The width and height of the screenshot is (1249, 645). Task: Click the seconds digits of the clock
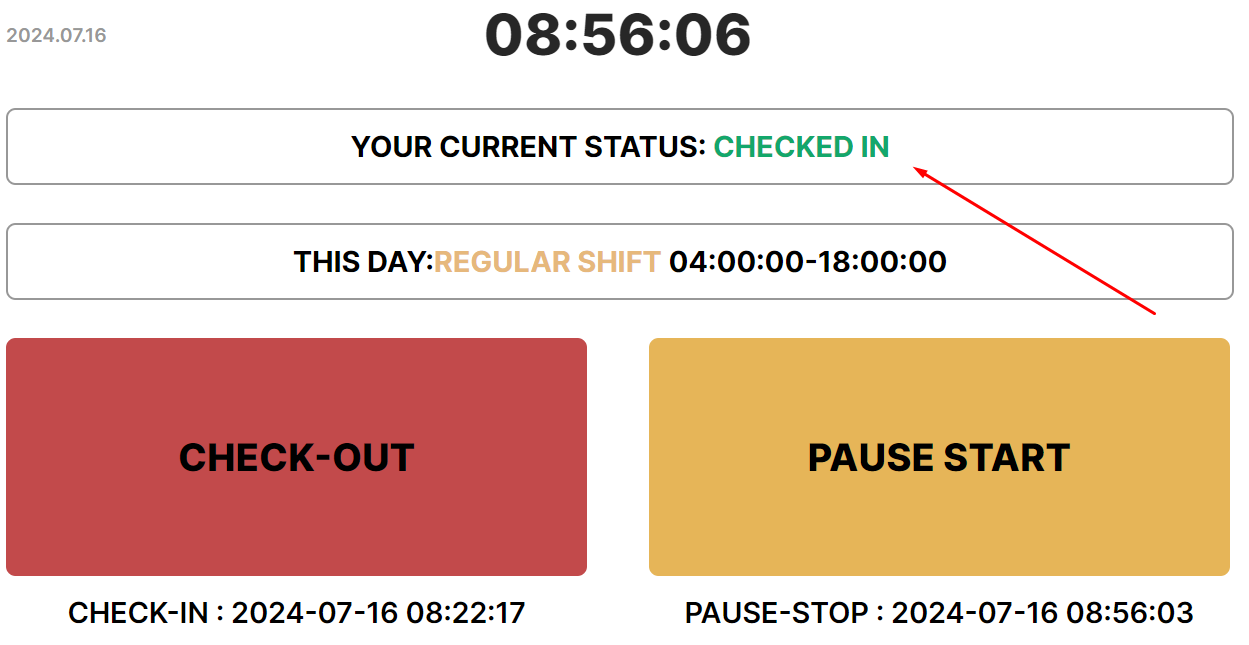coord(712,35)
